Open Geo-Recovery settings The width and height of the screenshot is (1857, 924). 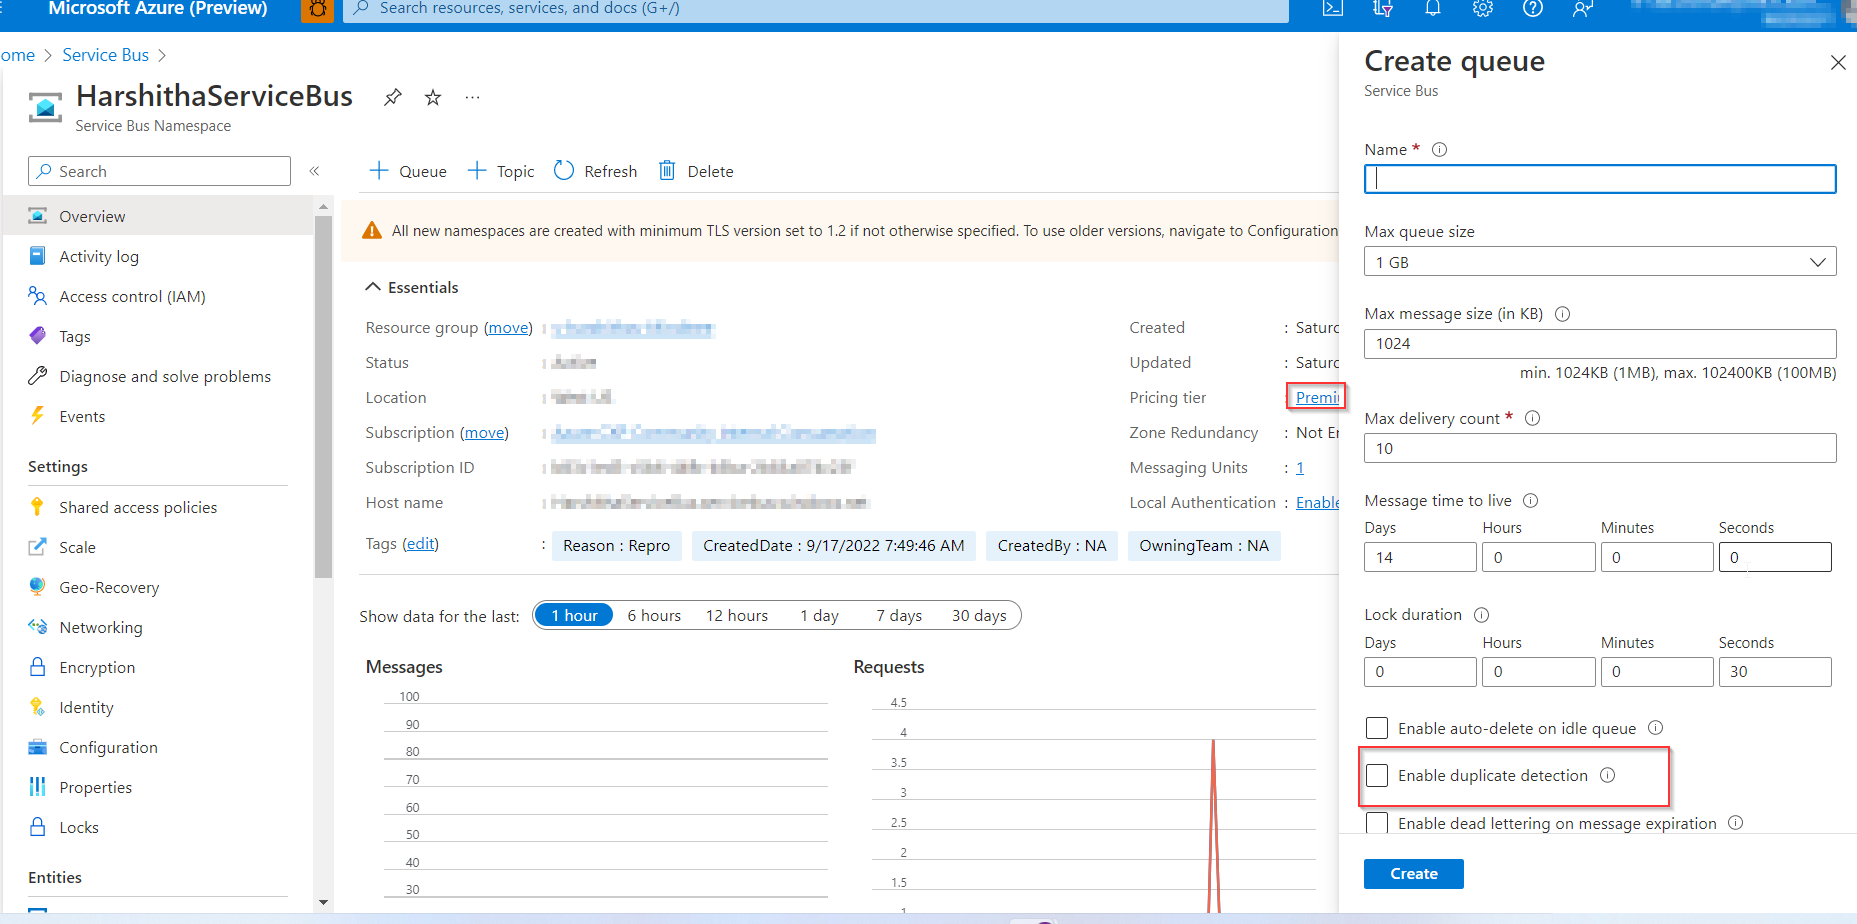click(x=158, y=587)
